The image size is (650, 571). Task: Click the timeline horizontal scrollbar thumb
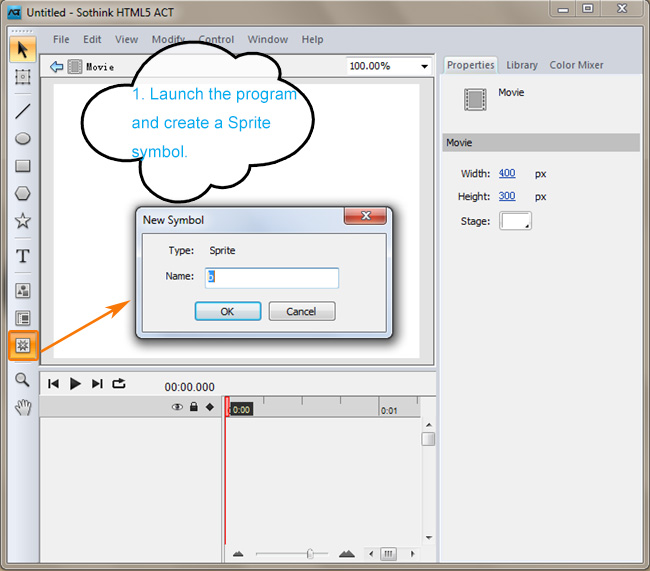(x=388, y=554)
